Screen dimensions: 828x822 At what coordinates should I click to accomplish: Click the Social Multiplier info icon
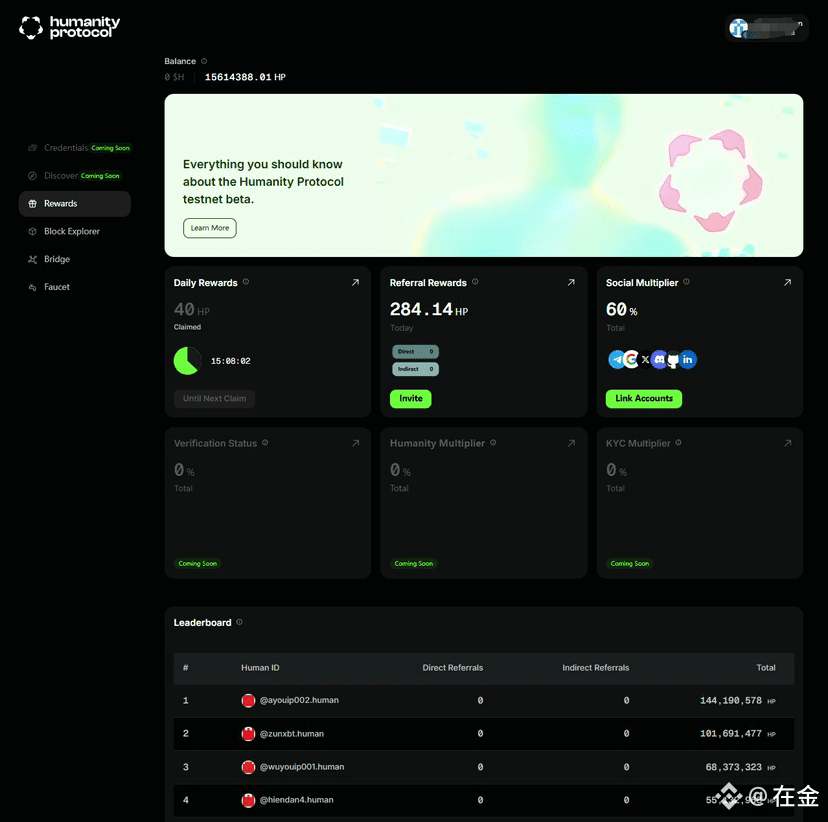pos(686,282)
